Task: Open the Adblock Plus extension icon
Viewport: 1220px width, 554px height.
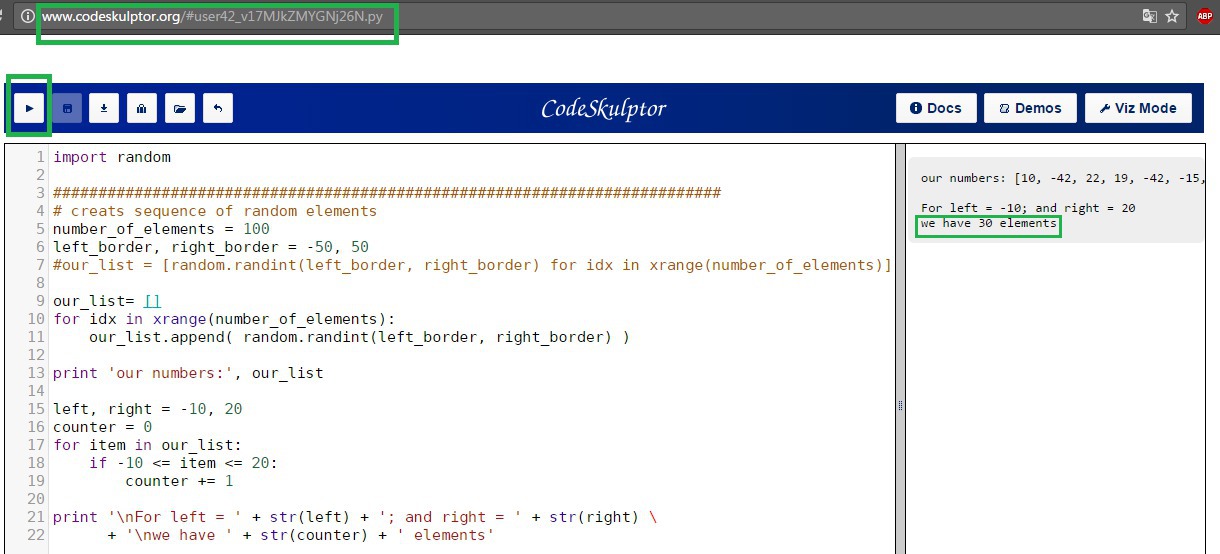Action: [x=1204, y=16]
